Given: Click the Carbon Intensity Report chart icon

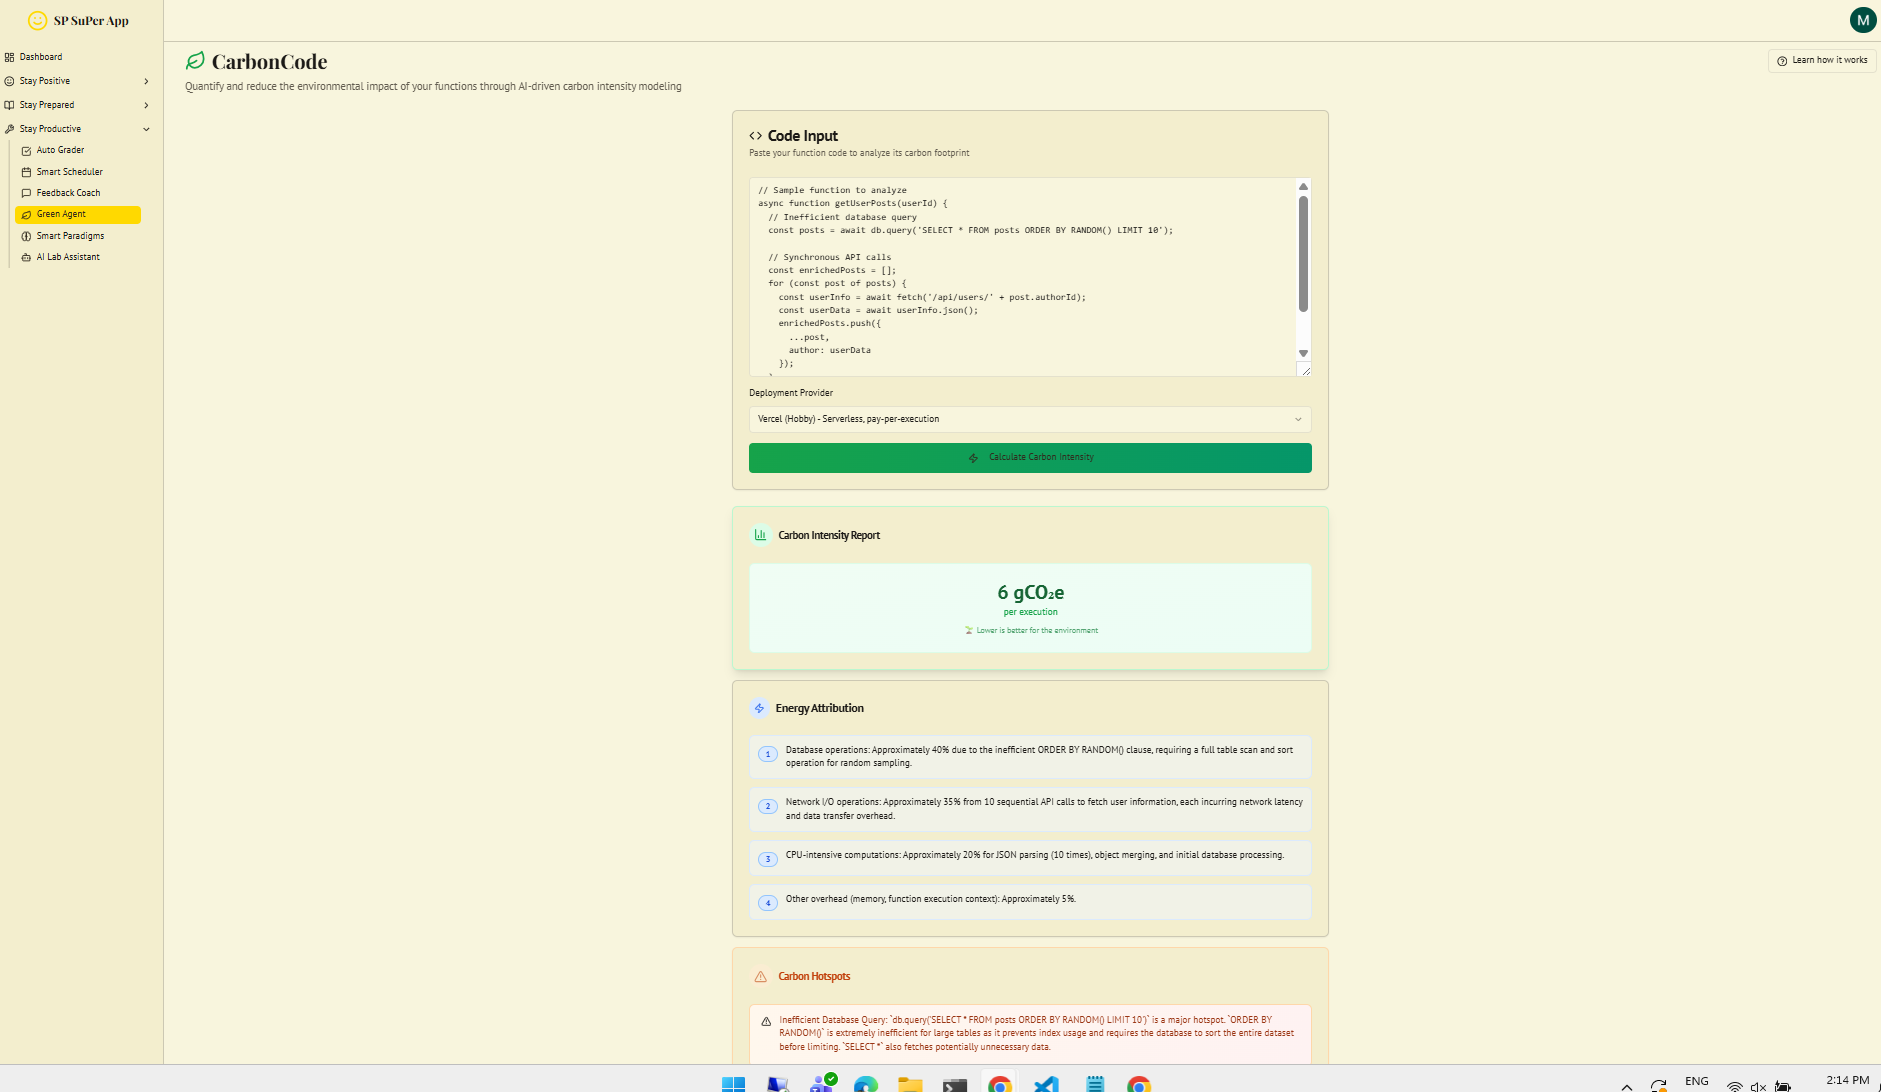Looking at the screenshot, I should 760,535.
